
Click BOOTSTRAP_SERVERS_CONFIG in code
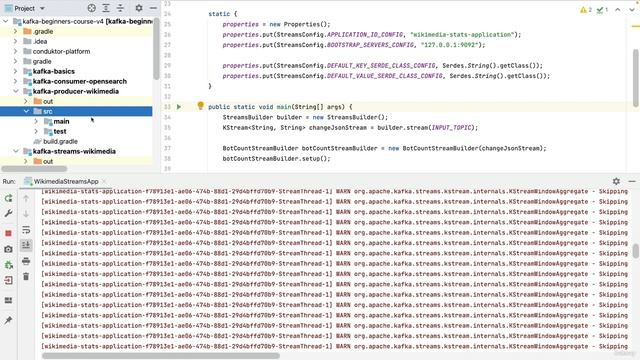click(370, 45)
